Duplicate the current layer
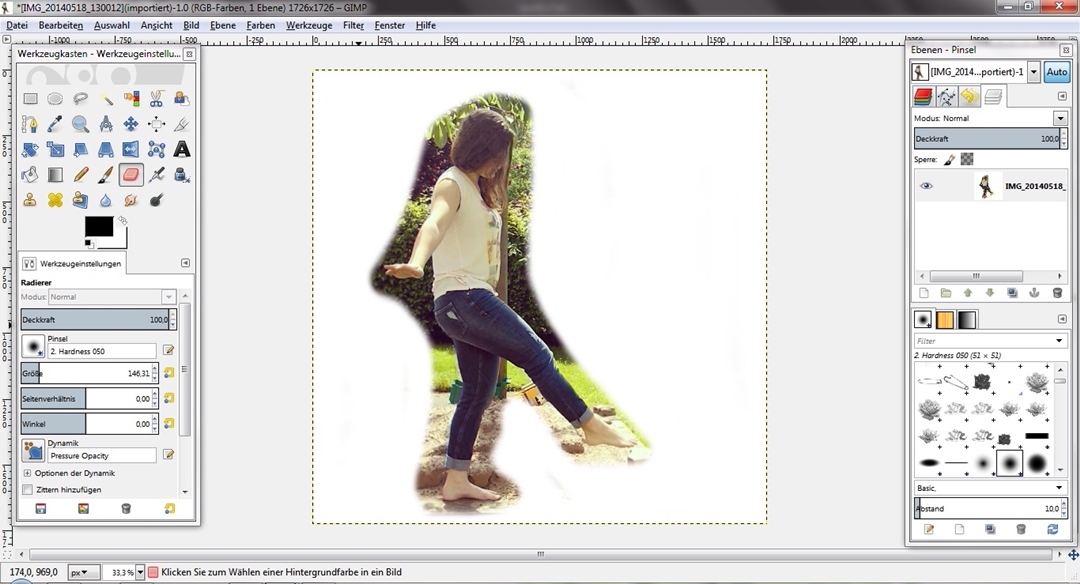Image resolution: width=1080 pixels, height=584 pixels. 1012,293
